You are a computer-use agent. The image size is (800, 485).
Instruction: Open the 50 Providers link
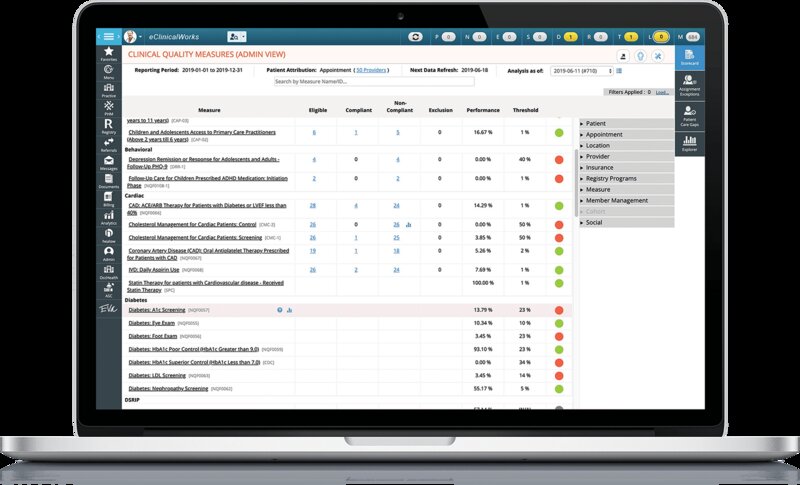tap(371, 70)
